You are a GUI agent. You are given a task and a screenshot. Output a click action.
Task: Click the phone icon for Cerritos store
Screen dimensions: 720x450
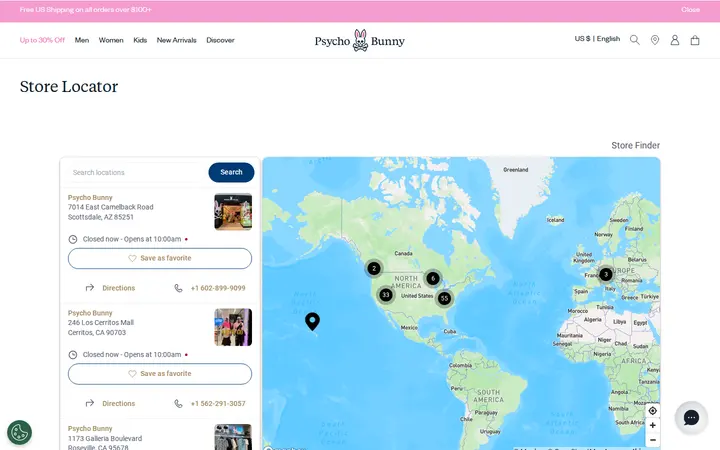click(x=178, y=403)
